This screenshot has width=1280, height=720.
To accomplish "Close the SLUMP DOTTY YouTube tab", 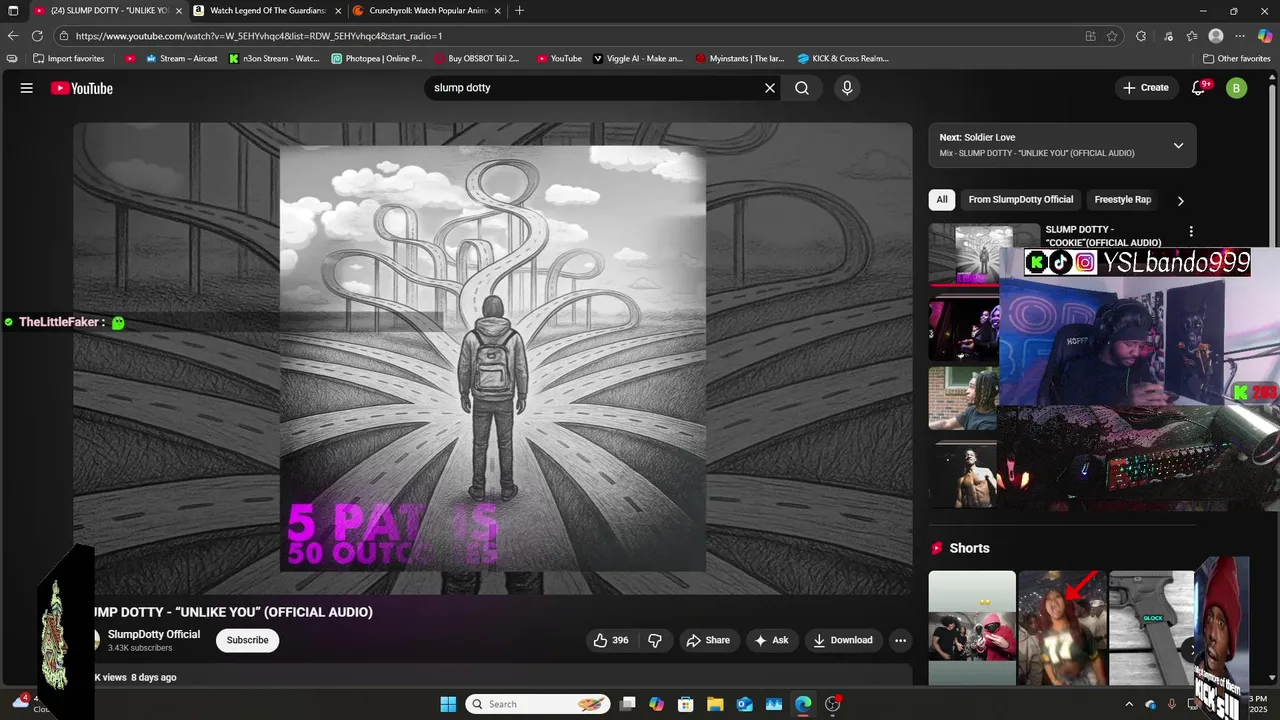I will (179, 11).
